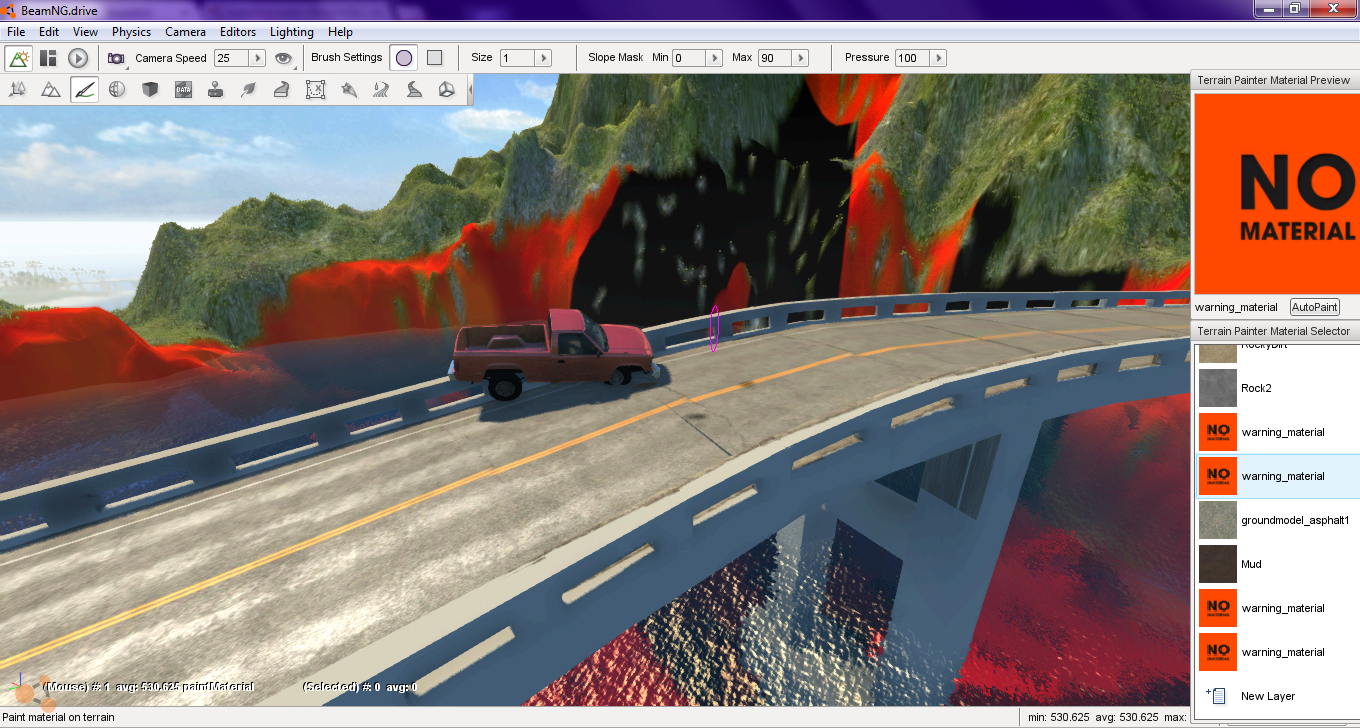Screen dimensions: 1360x728
Task: Open the Mesh Road Editor icon
Action: (x=282, y=90)
